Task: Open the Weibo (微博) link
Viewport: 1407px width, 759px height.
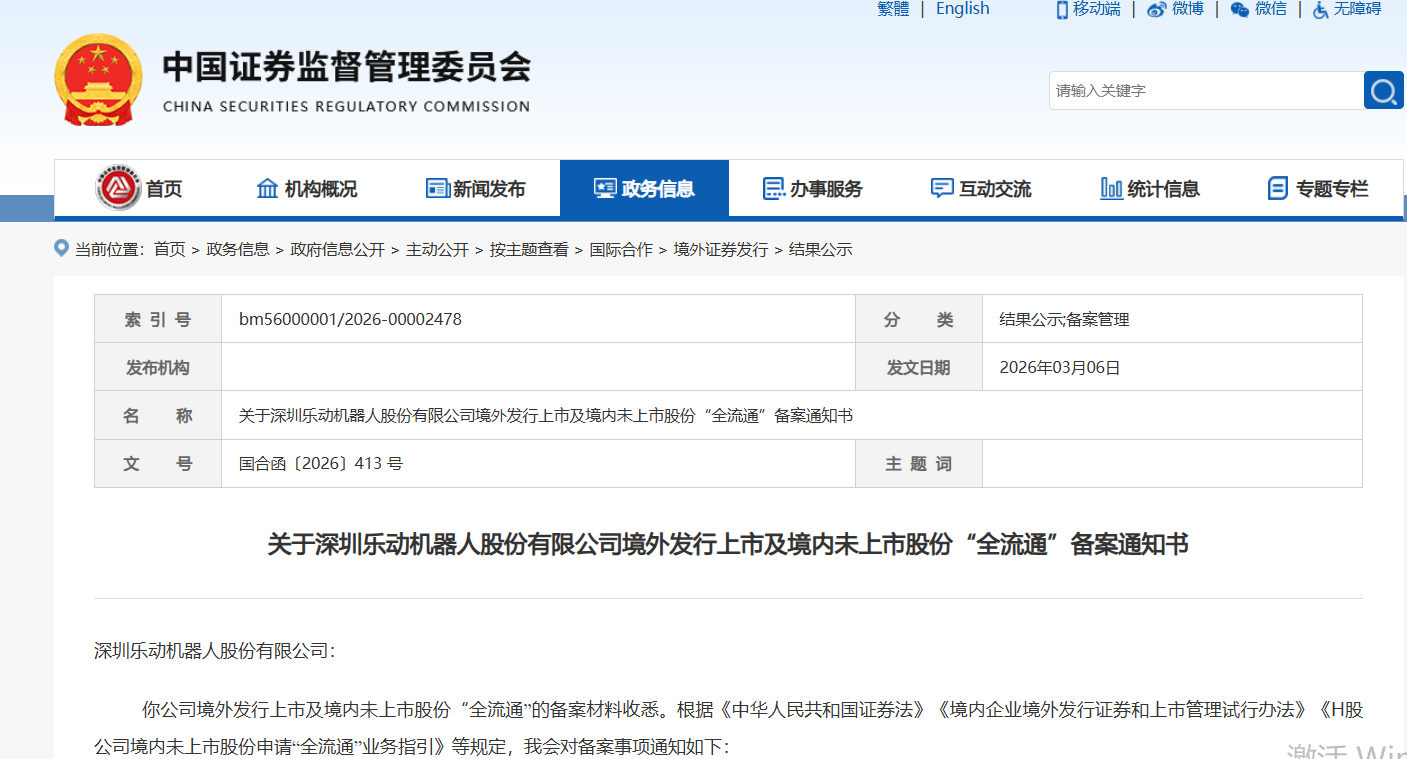Action: click(1176, 9)
